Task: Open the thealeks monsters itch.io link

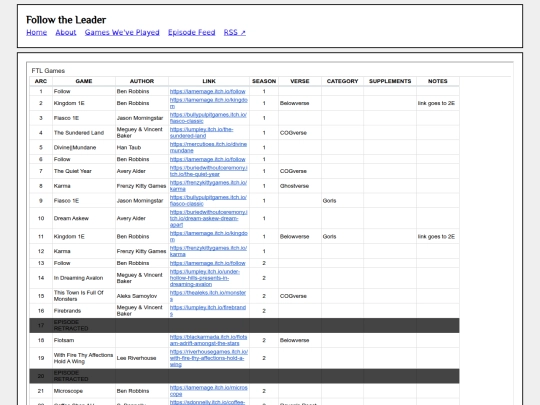Action: [208, 296]
